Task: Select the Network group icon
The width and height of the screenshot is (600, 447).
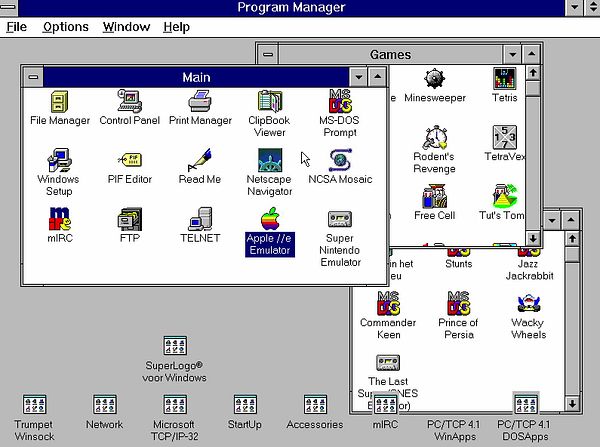Action: 104,404
